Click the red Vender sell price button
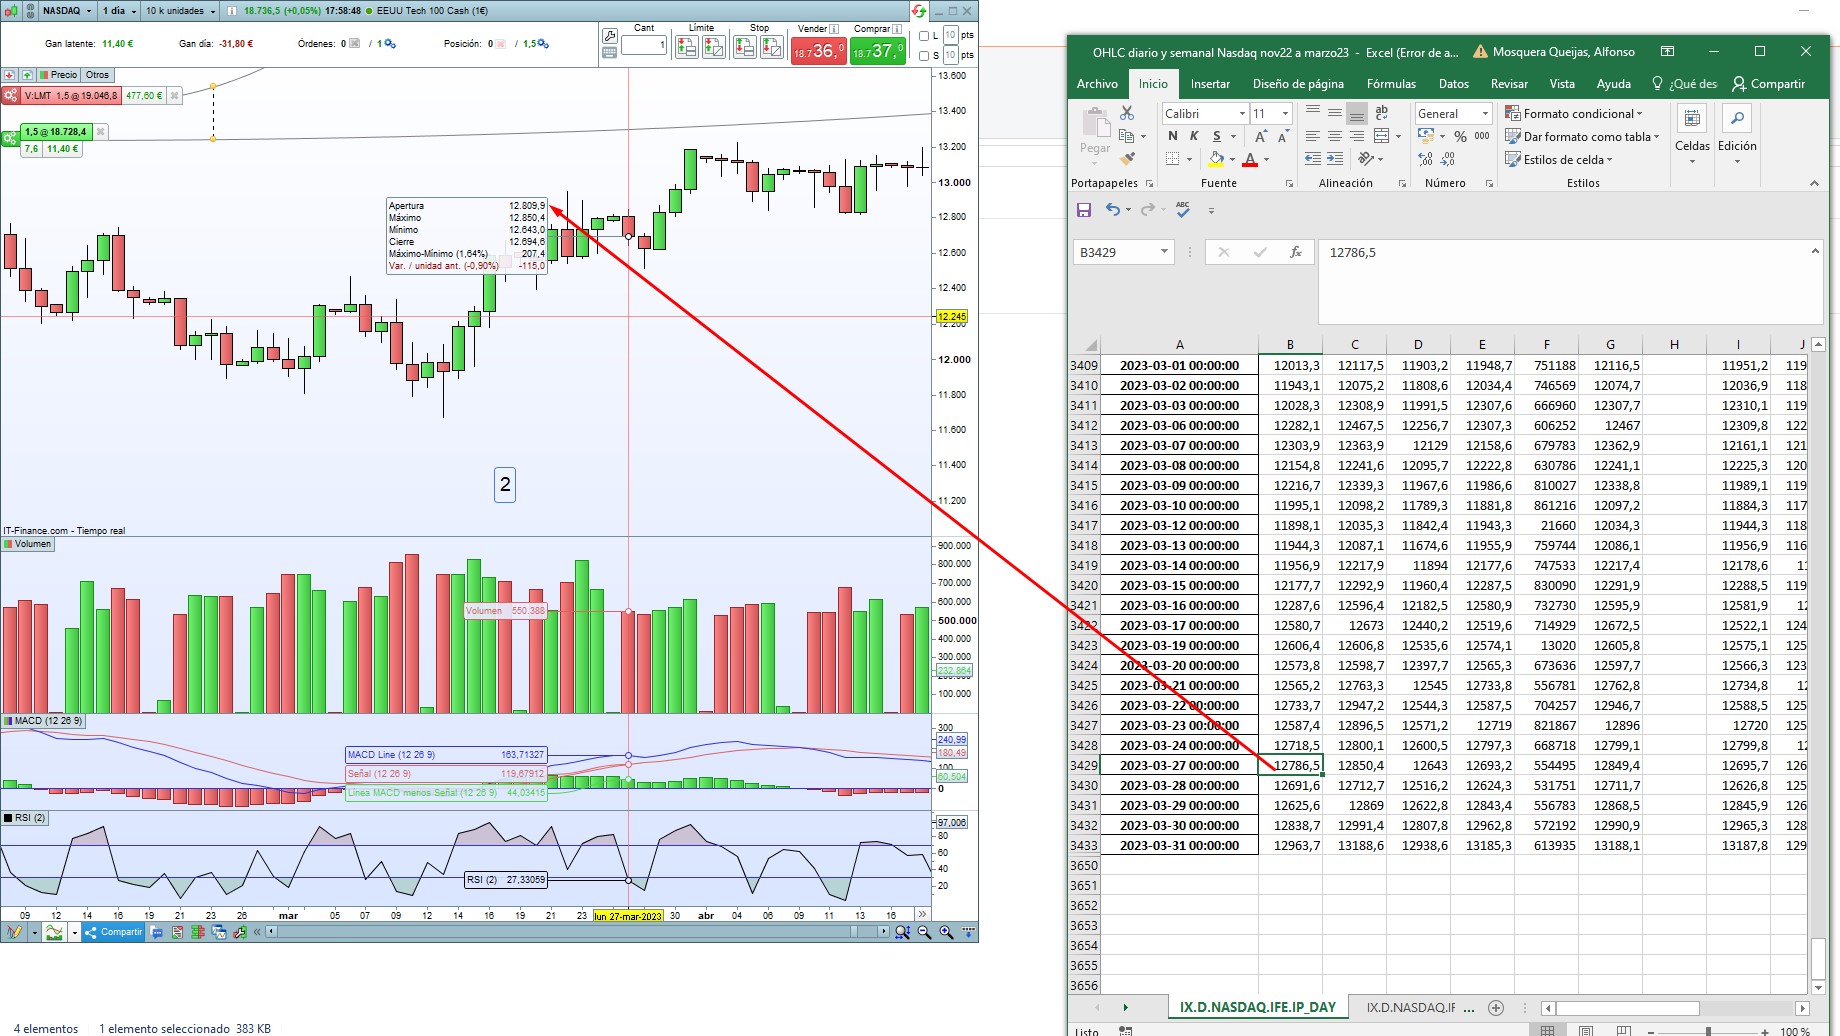The height and width of the screenshot is (1036, 1840). click(x=819, y=51)
